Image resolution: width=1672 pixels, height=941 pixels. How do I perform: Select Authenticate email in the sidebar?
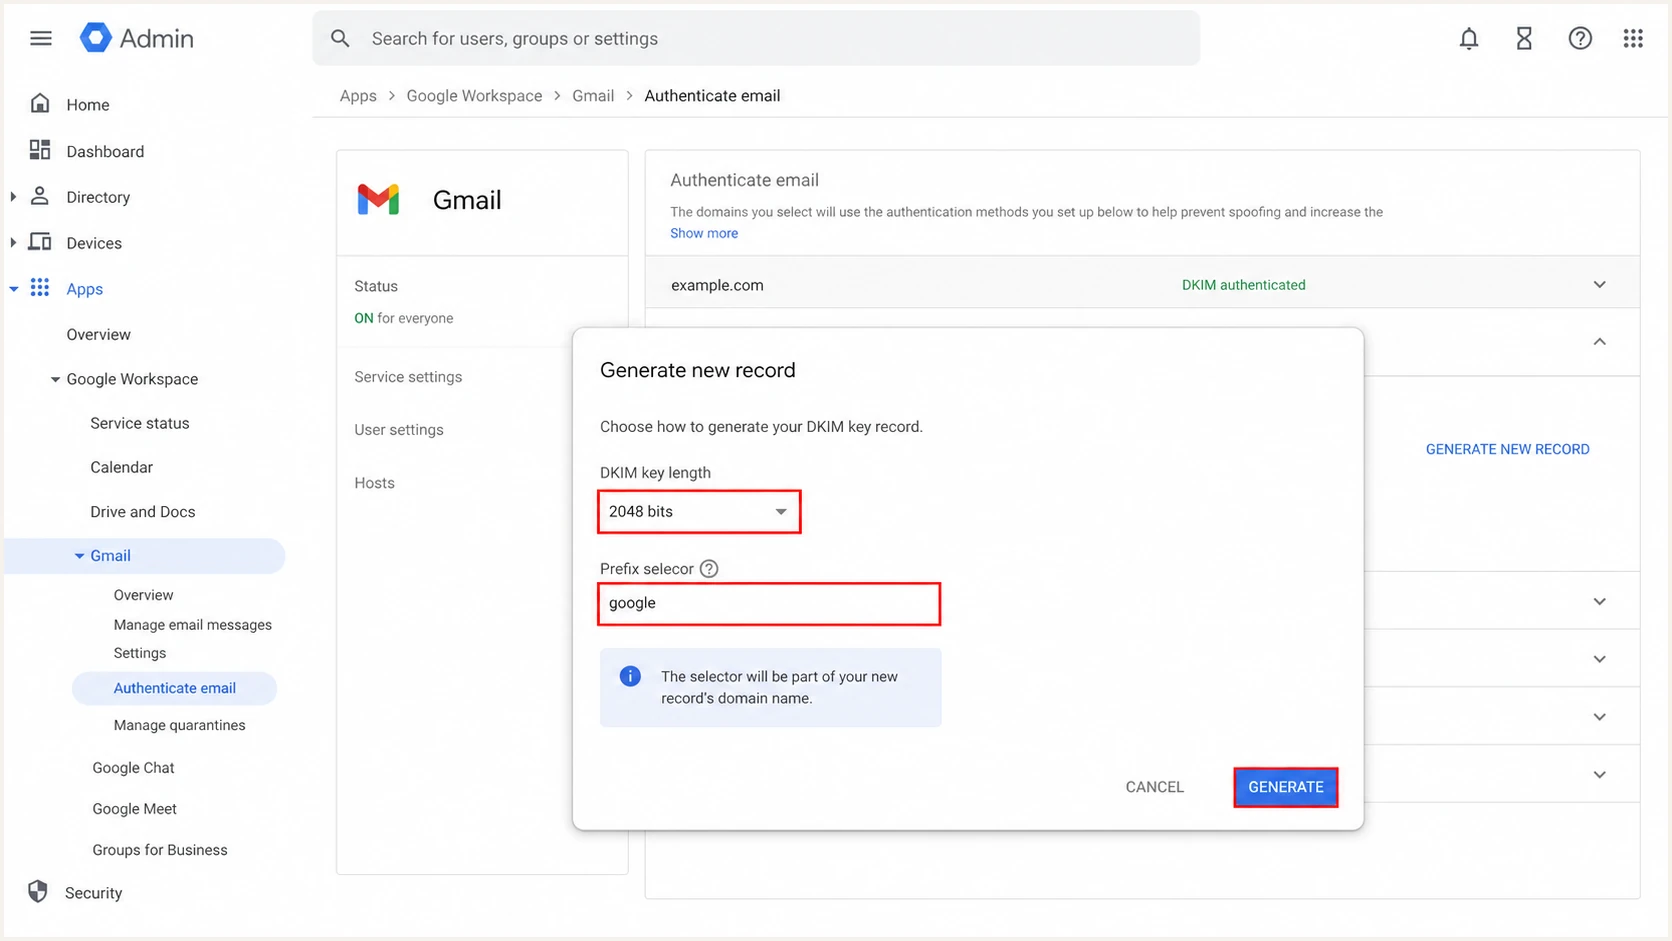175,688
